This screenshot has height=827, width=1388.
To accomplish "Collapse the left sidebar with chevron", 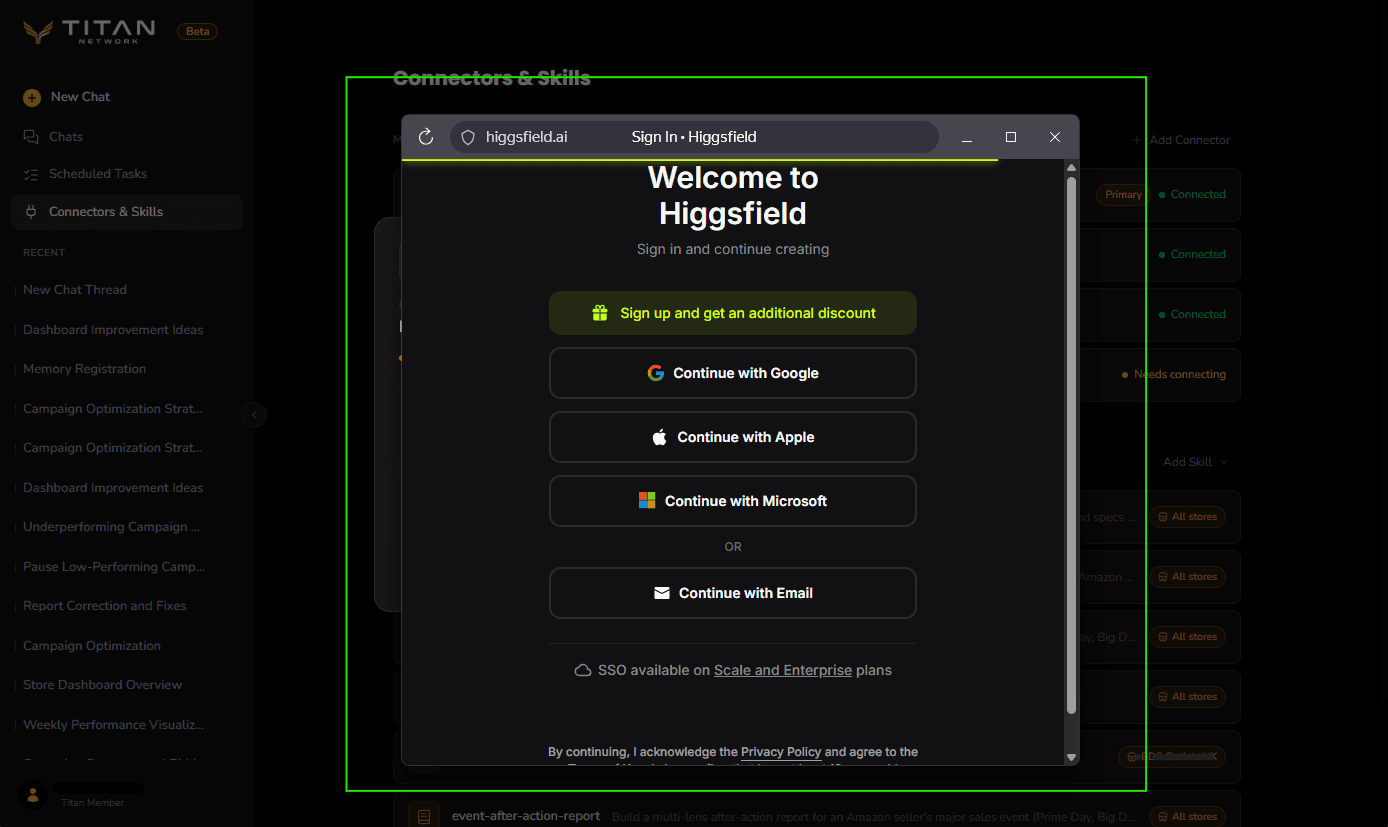I will click(x=254, y=414).
